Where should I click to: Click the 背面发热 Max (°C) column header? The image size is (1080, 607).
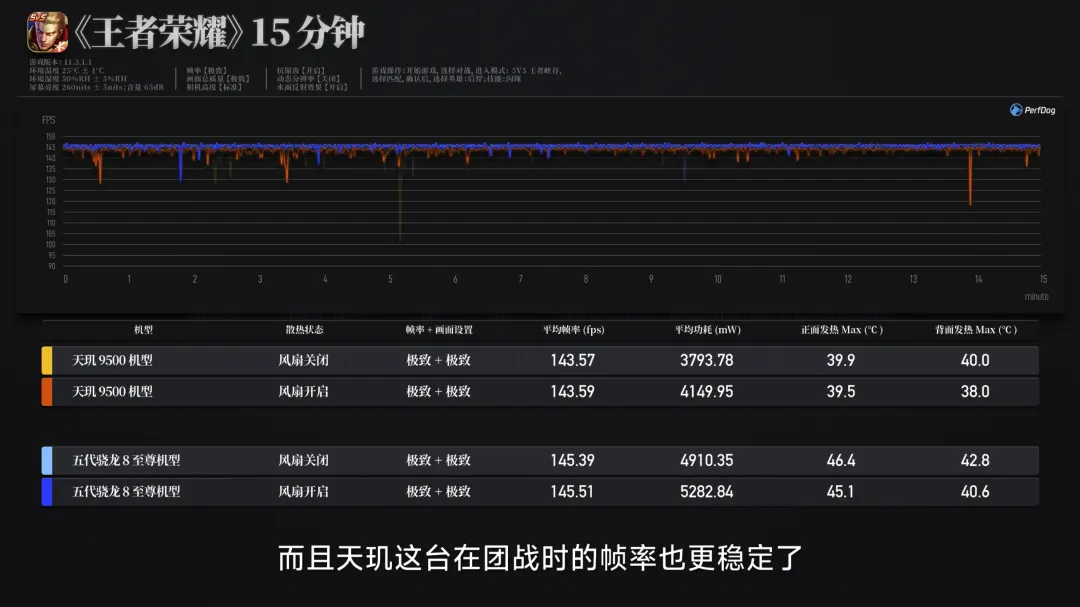tap(976, 330)
